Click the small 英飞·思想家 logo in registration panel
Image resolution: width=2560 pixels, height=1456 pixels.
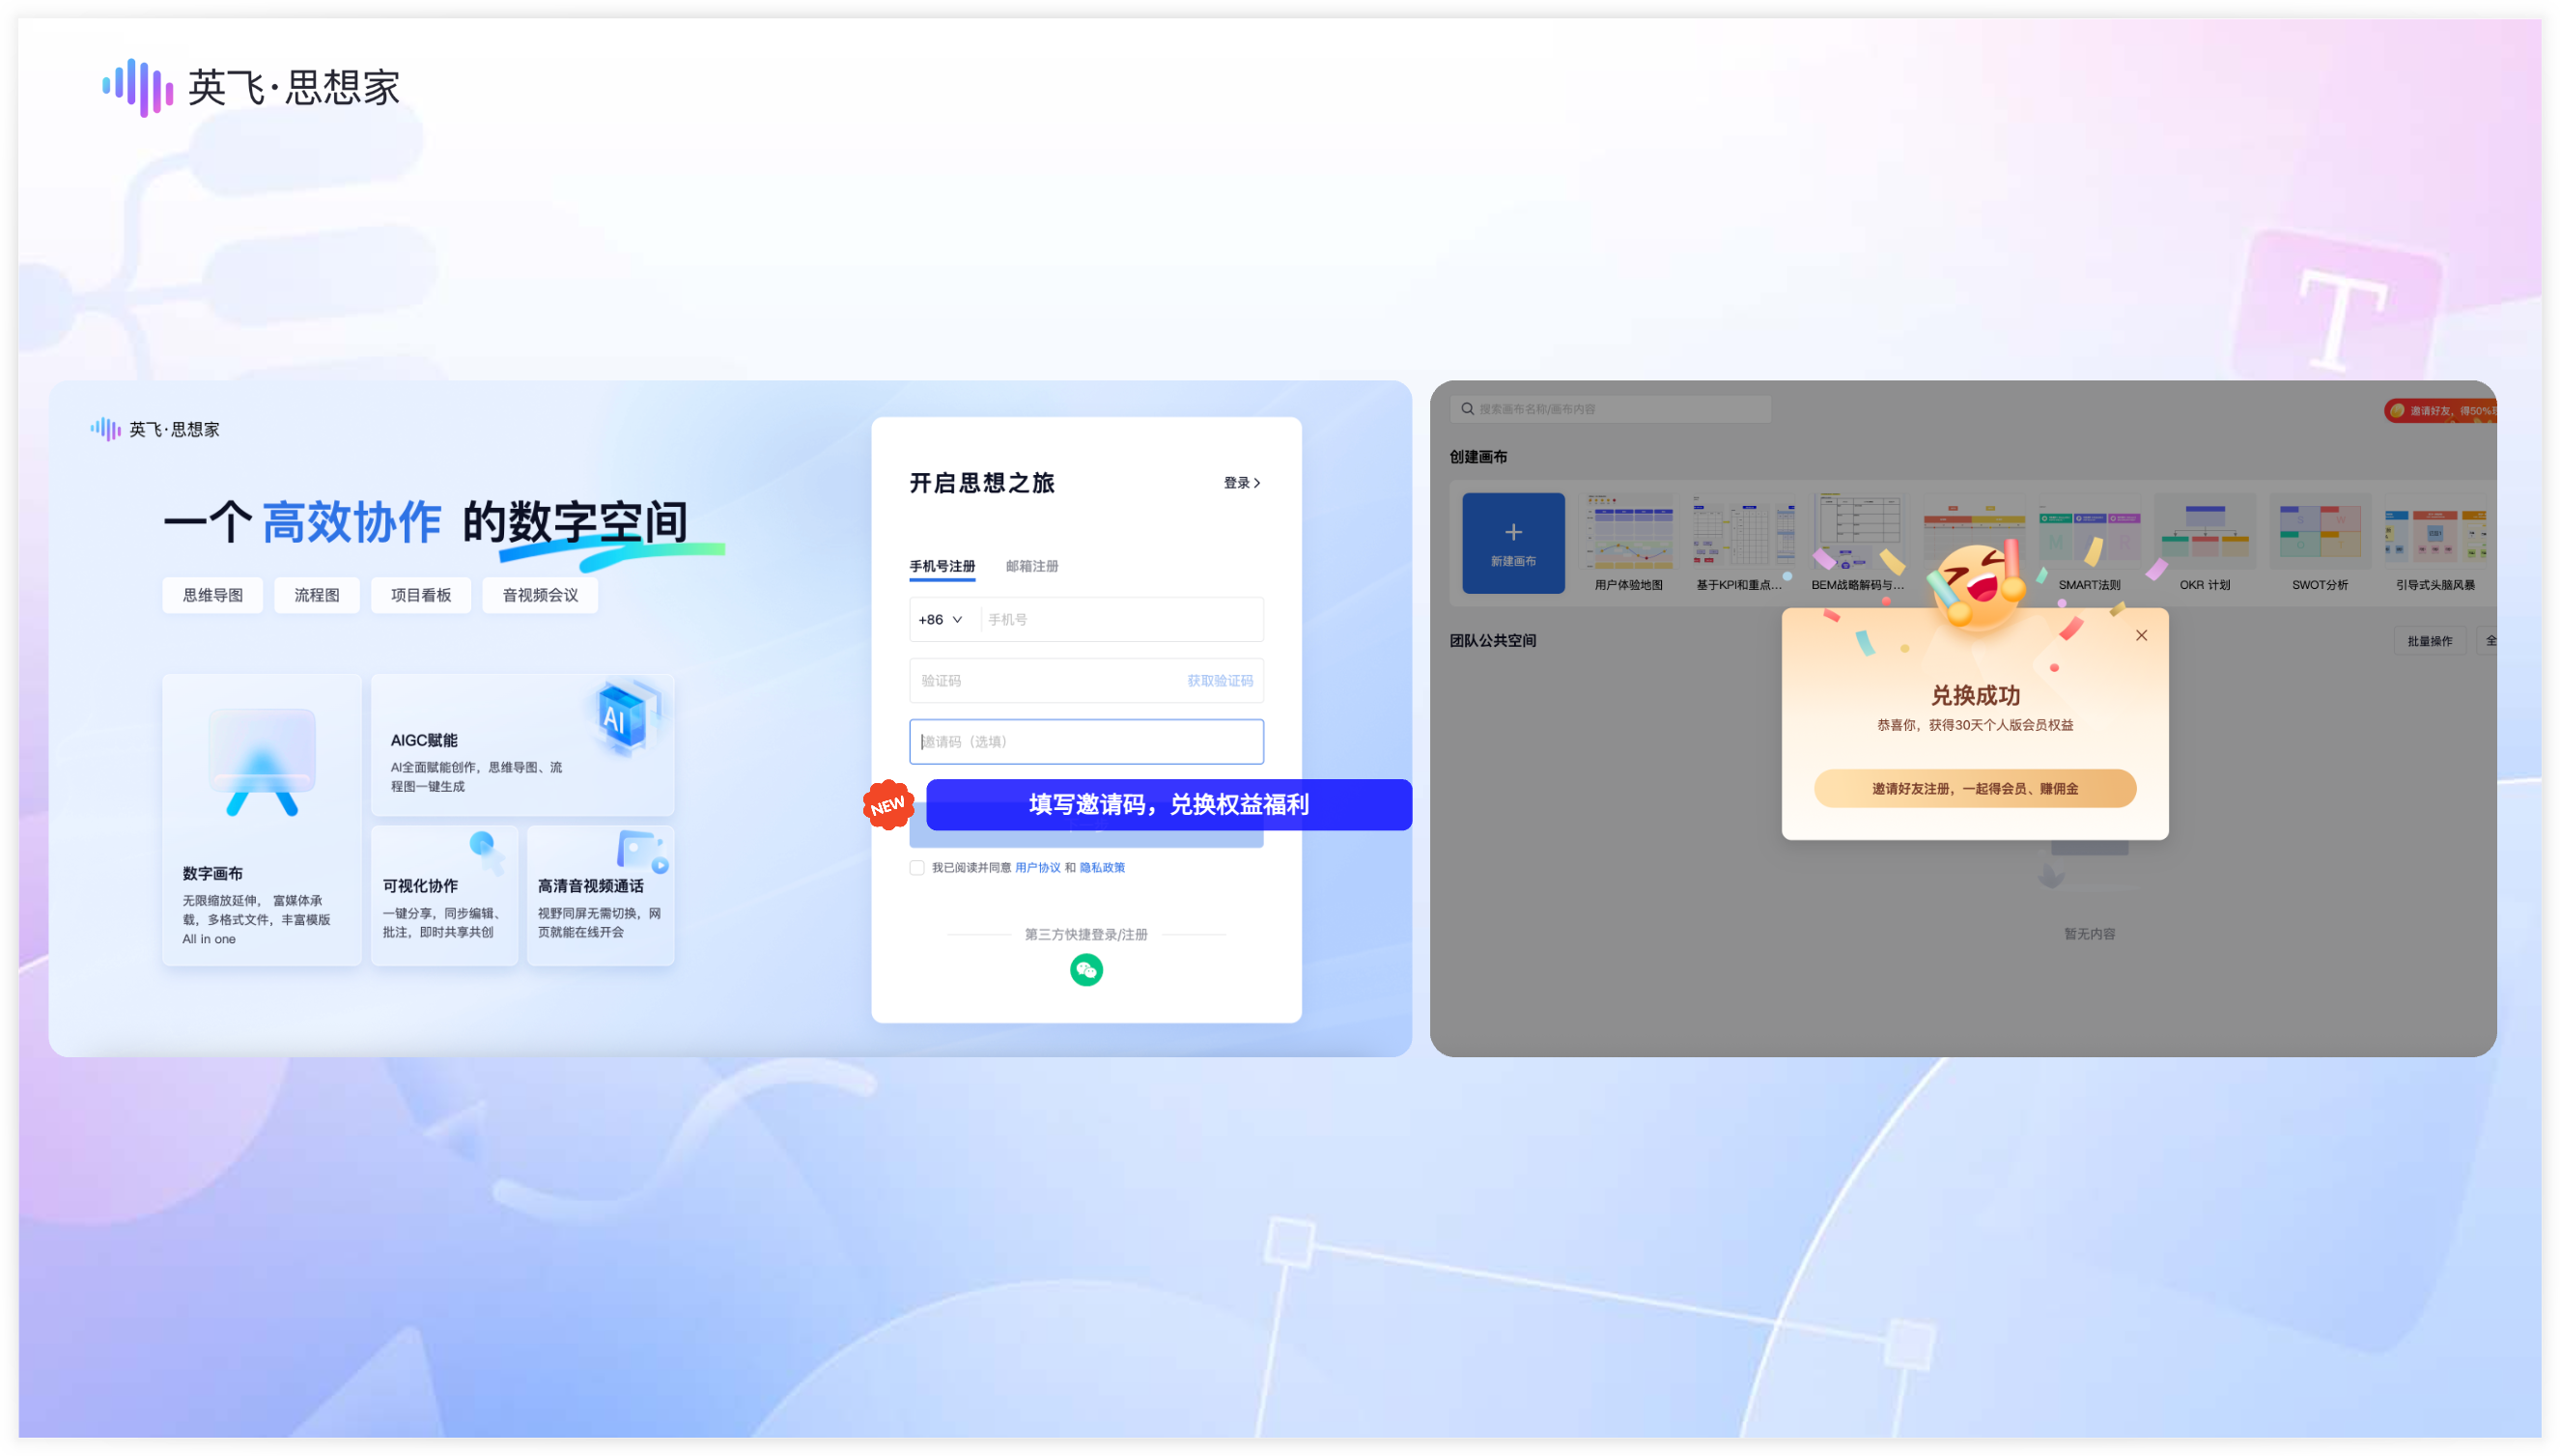[155, 429]
